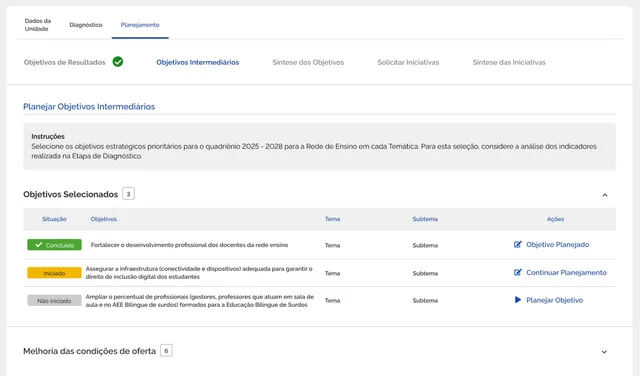The width and height of the screenshot is (640, 376).
Task: Click Subtema cell in the Assegurar row
Action: coord(425,273)
